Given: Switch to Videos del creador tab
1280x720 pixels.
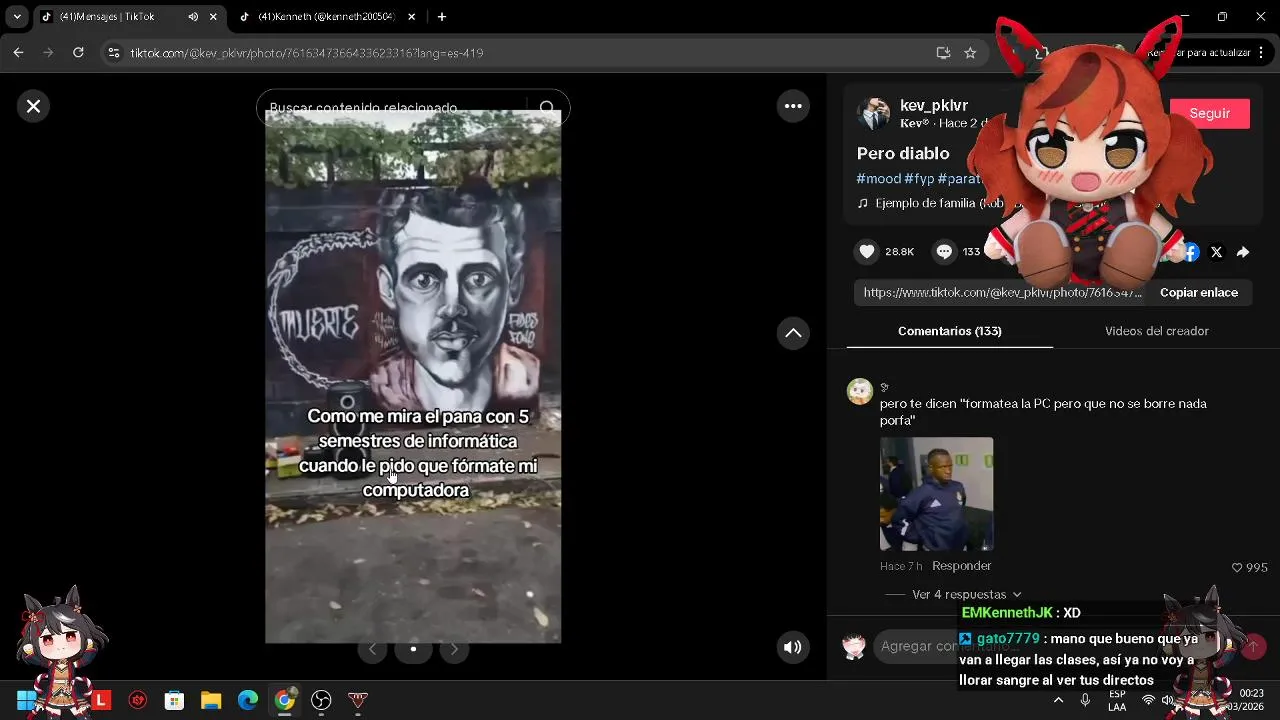Looking at the screenshot, I should (1157, 331).
